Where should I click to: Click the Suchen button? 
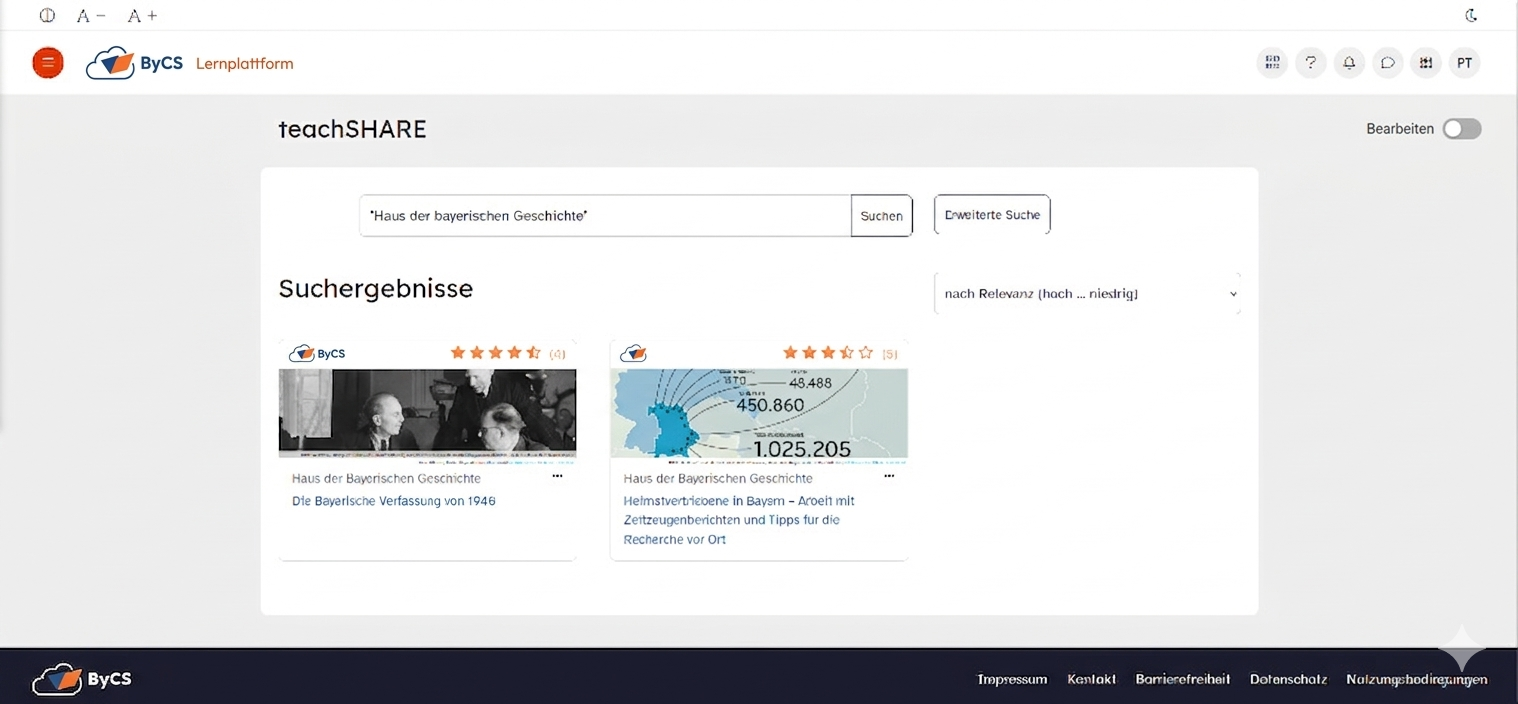coord(881,215)
